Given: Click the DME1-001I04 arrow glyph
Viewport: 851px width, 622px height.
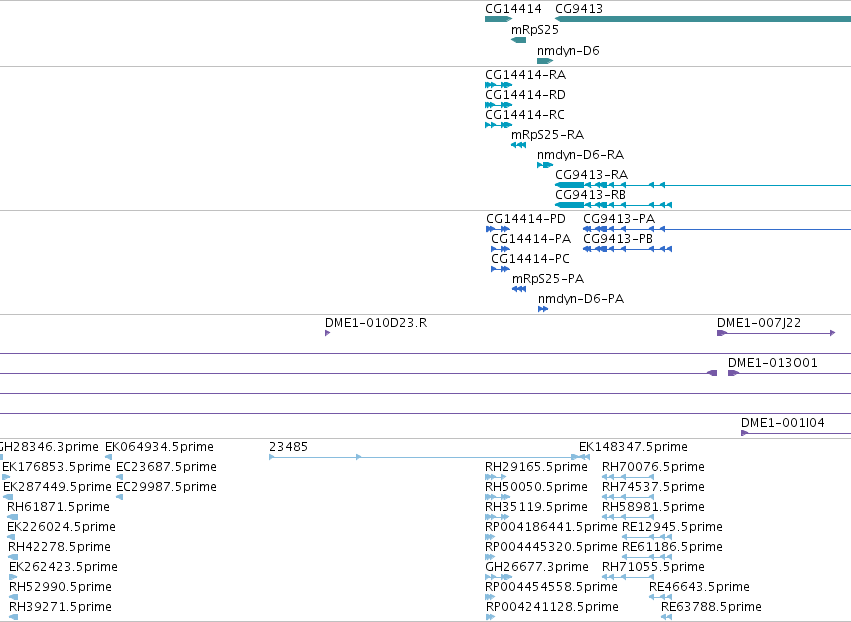Looking at the screenshot, I should click(x=745, y=433).
